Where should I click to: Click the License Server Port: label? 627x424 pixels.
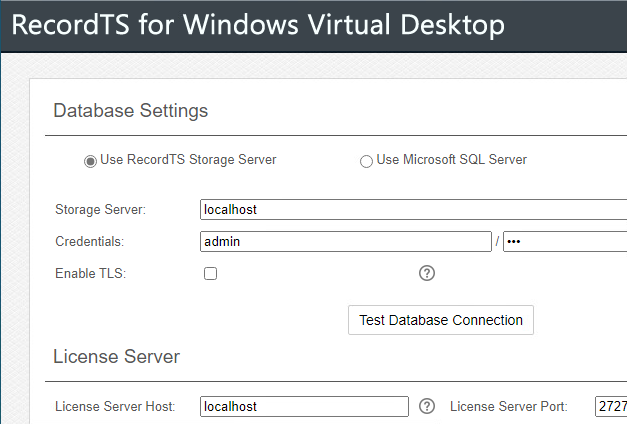509,406
